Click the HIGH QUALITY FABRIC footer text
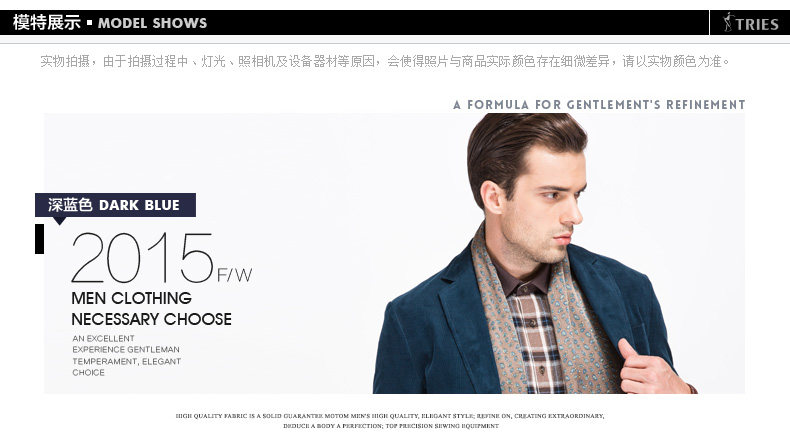This screenshot has height=444, width=790. 390,421
